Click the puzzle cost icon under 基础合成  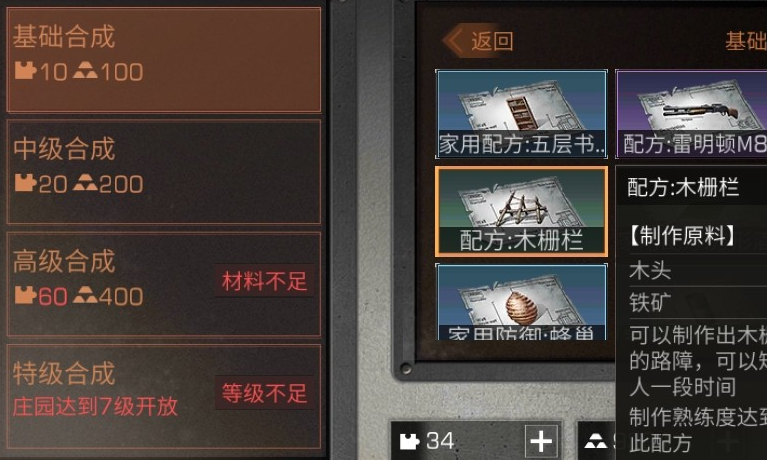[x=25, y=71]
